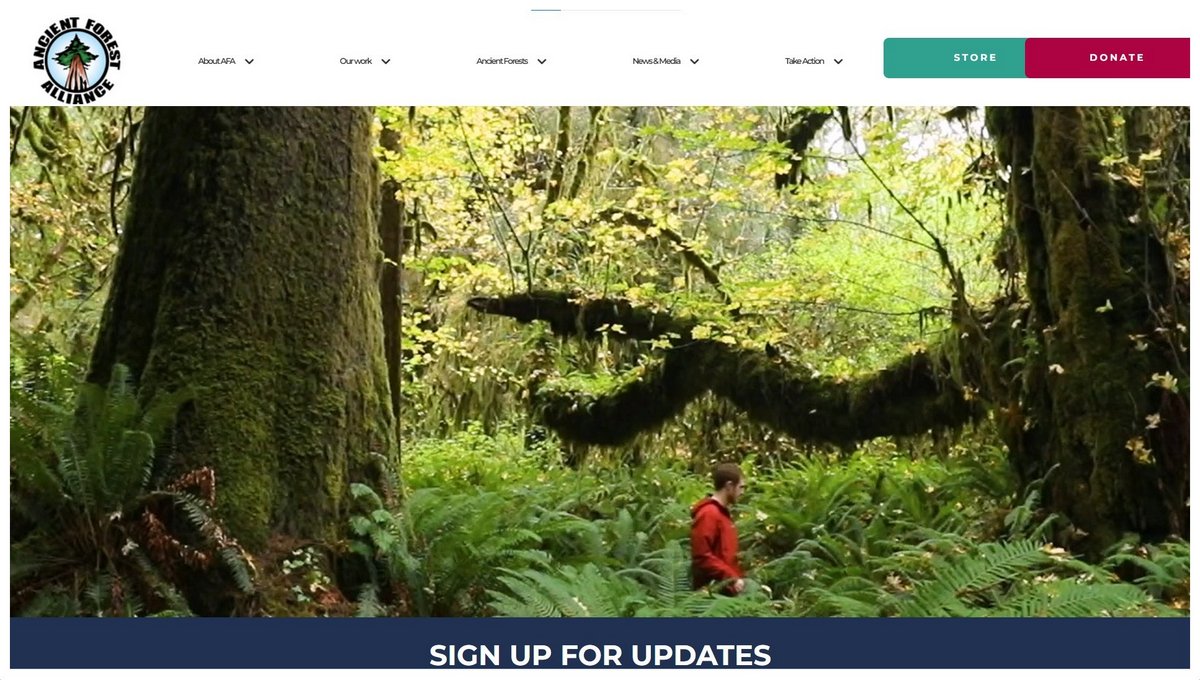Click the hiker in the red hoodie

pos(718,528)
